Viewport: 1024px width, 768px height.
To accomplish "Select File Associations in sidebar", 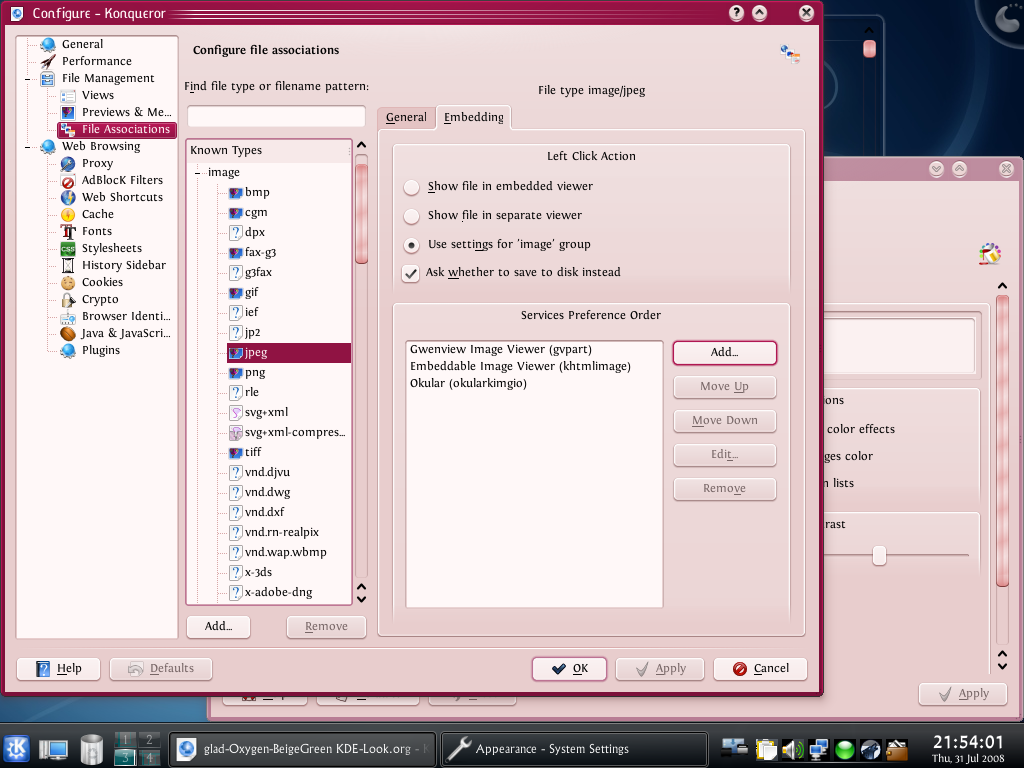I will tap(117, 129).
